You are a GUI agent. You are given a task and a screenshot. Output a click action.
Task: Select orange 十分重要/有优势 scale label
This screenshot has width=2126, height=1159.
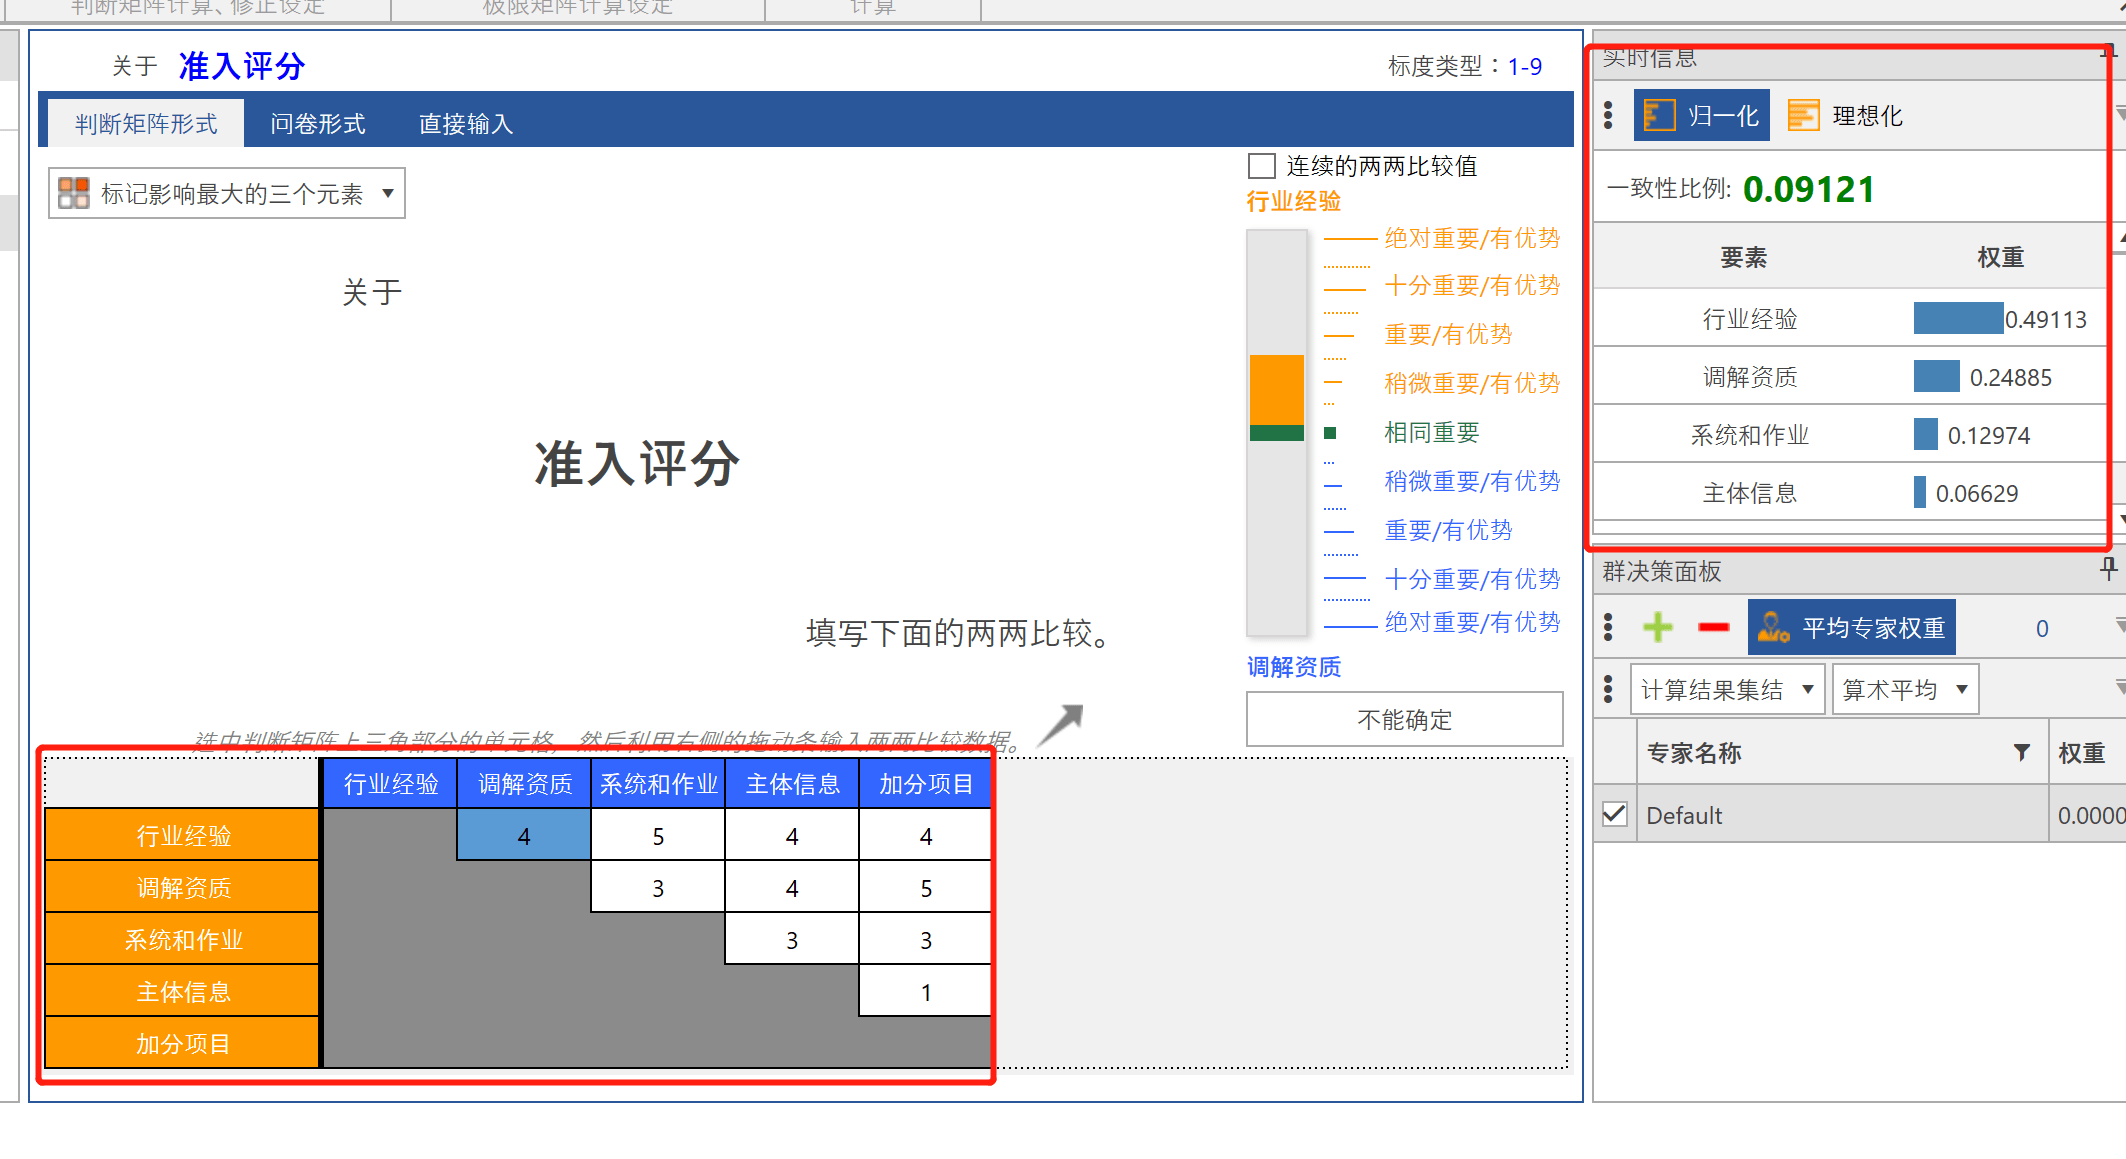coord(1472,285)
